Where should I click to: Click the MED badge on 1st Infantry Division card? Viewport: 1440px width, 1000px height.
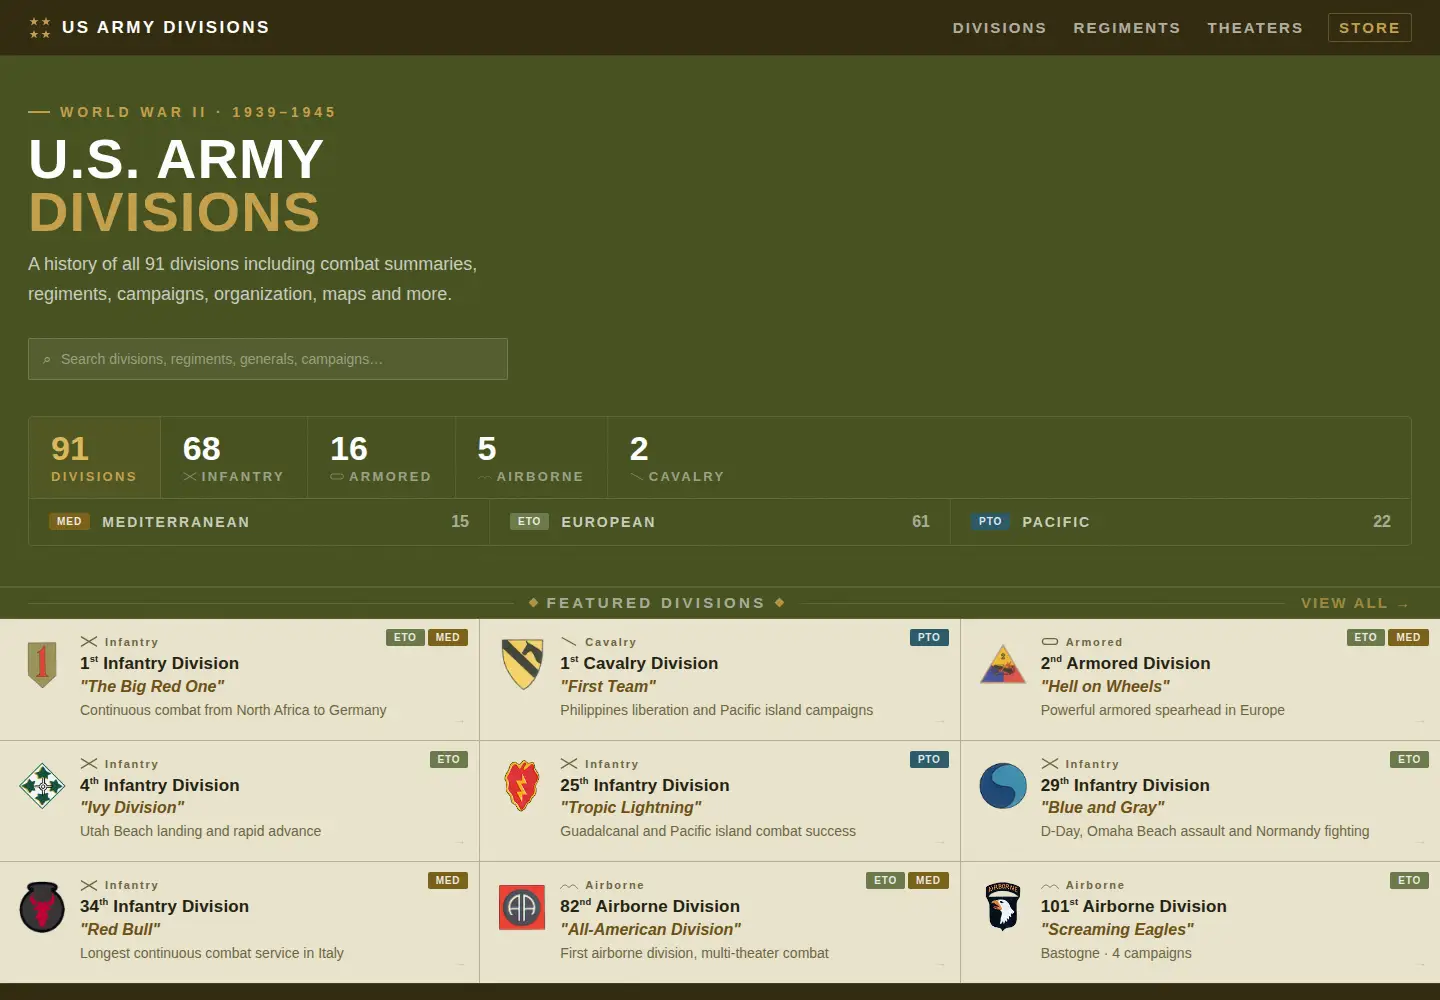(x=448, y=638)
